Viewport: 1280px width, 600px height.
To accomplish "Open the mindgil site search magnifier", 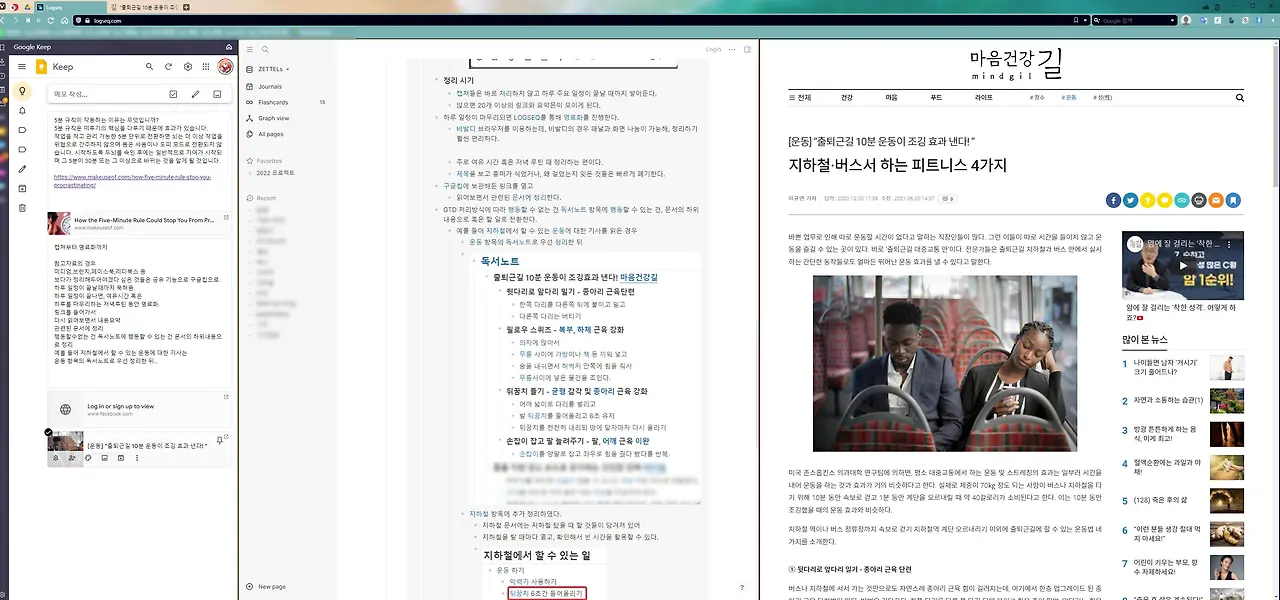I will (x=1240, y=98).
